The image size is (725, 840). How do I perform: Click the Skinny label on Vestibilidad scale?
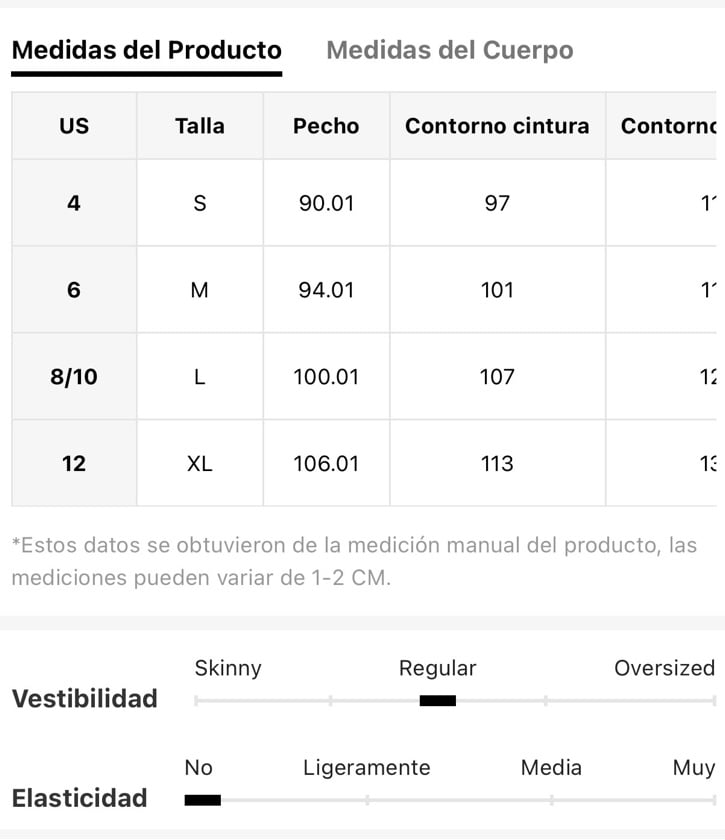coord(228,669)
